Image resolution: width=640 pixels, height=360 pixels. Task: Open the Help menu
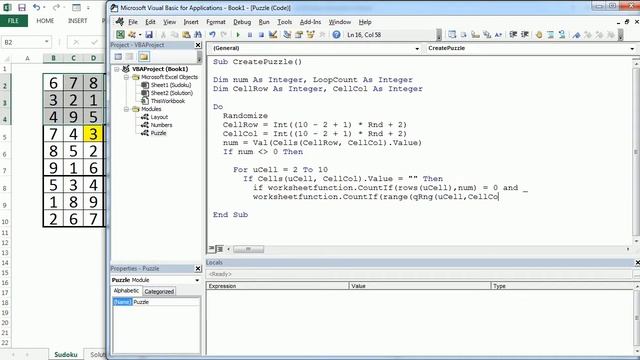point(365,22)
